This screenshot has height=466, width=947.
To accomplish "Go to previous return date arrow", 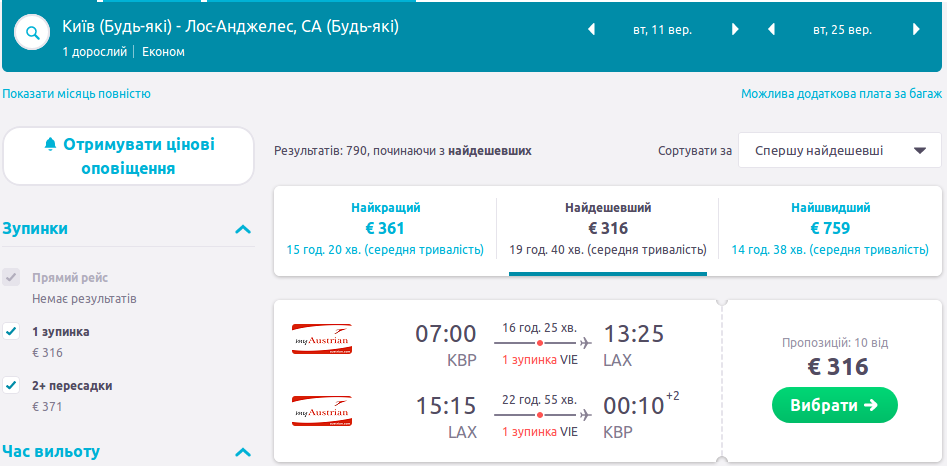I will tap(771, 29).
